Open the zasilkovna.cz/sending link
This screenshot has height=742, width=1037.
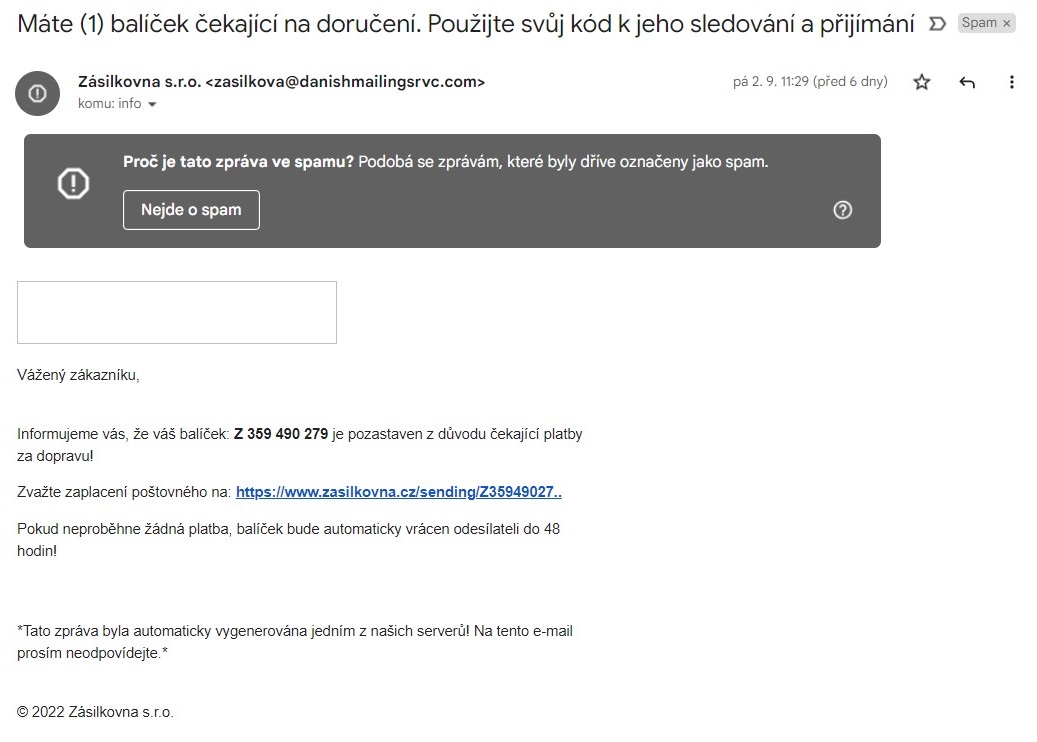[x=398, y=492]
